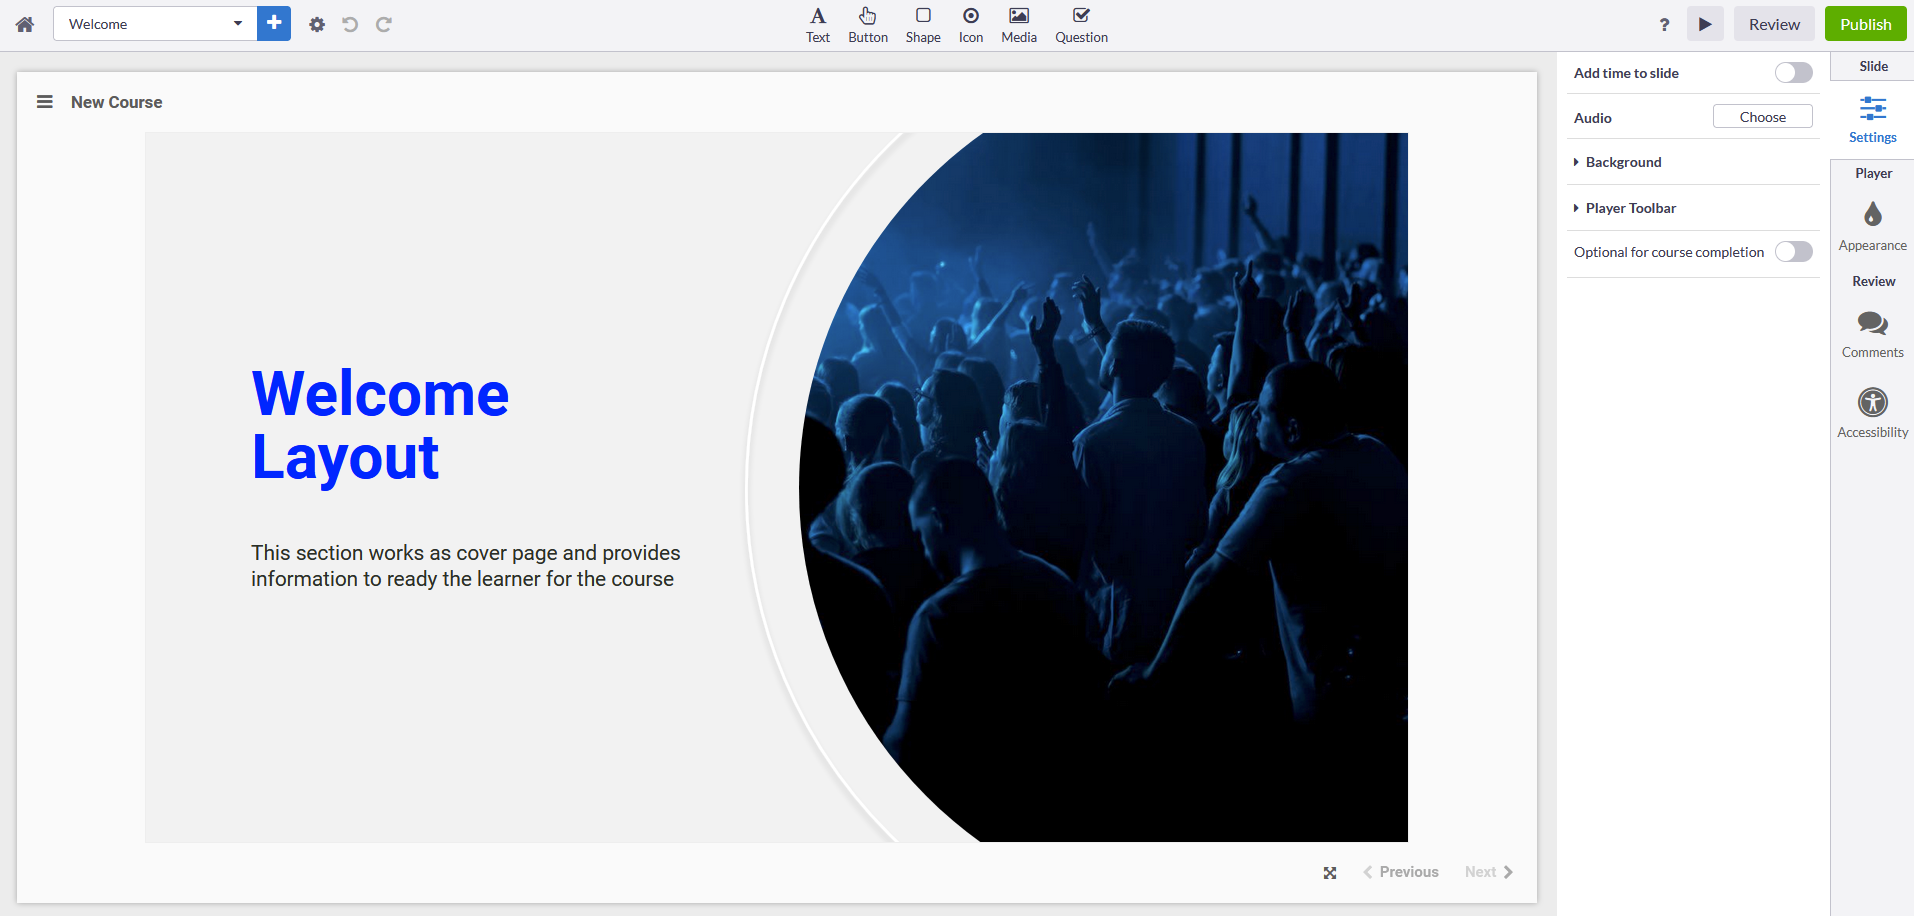The height and width of the screenshot is (916, 1914).
Task: Add a new slide with plus button
Action: pos(274,23)
